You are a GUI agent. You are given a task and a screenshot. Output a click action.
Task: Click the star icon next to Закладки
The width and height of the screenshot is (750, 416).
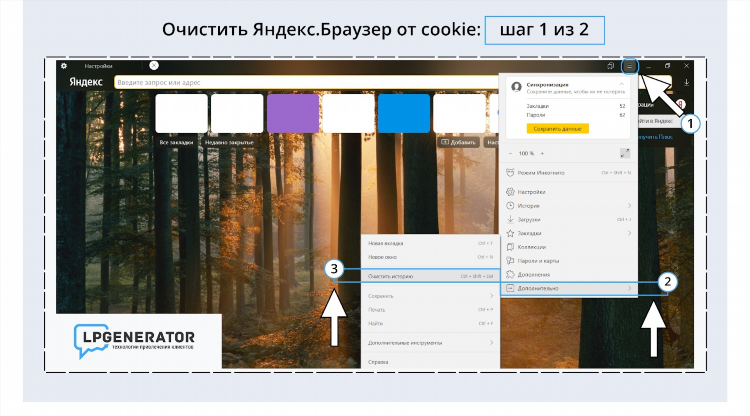(x=510, y=233)
